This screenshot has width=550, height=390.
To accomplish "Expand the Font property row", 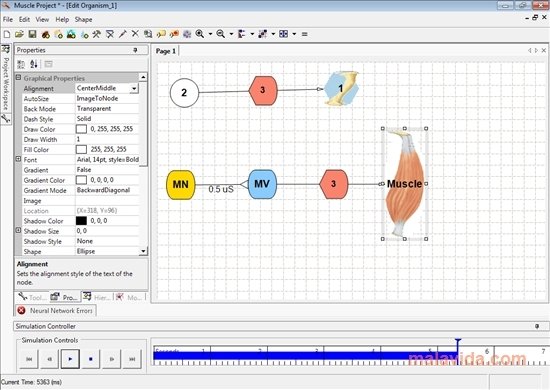I will (x=18, y=159).
